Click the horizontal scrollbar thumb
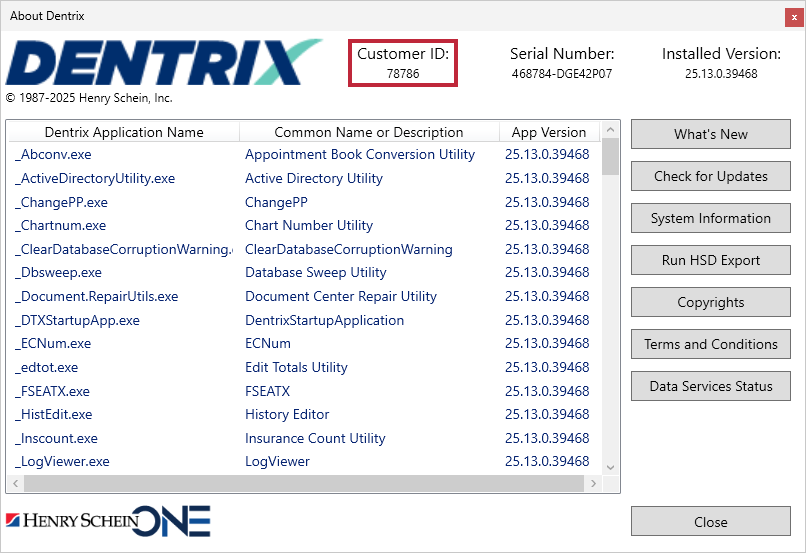 coord(304,483)
